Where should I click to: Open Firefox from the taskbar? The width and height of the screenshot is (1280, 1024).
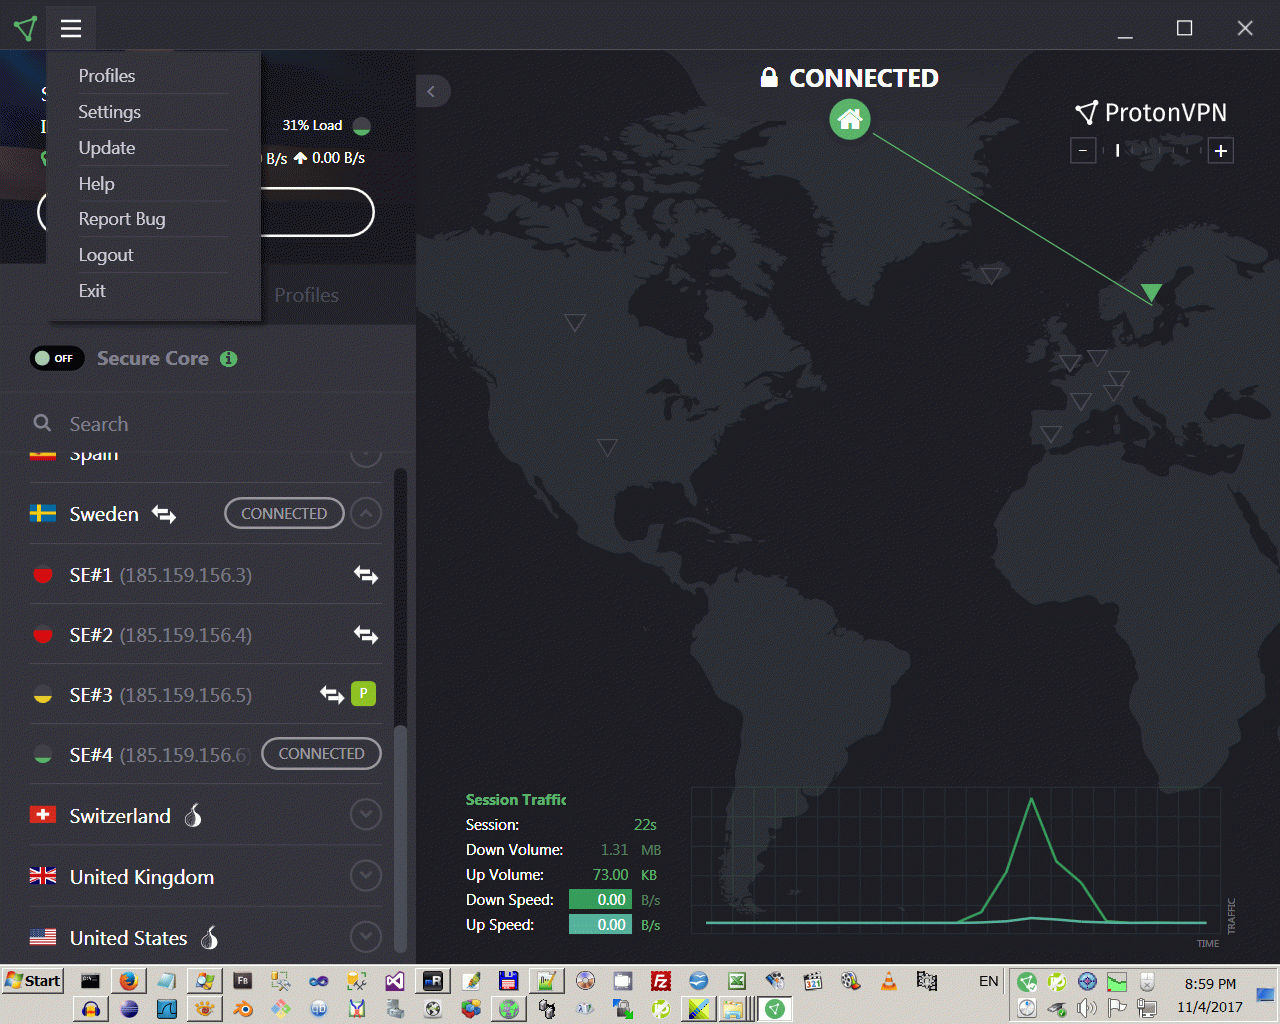pos(128,981)
